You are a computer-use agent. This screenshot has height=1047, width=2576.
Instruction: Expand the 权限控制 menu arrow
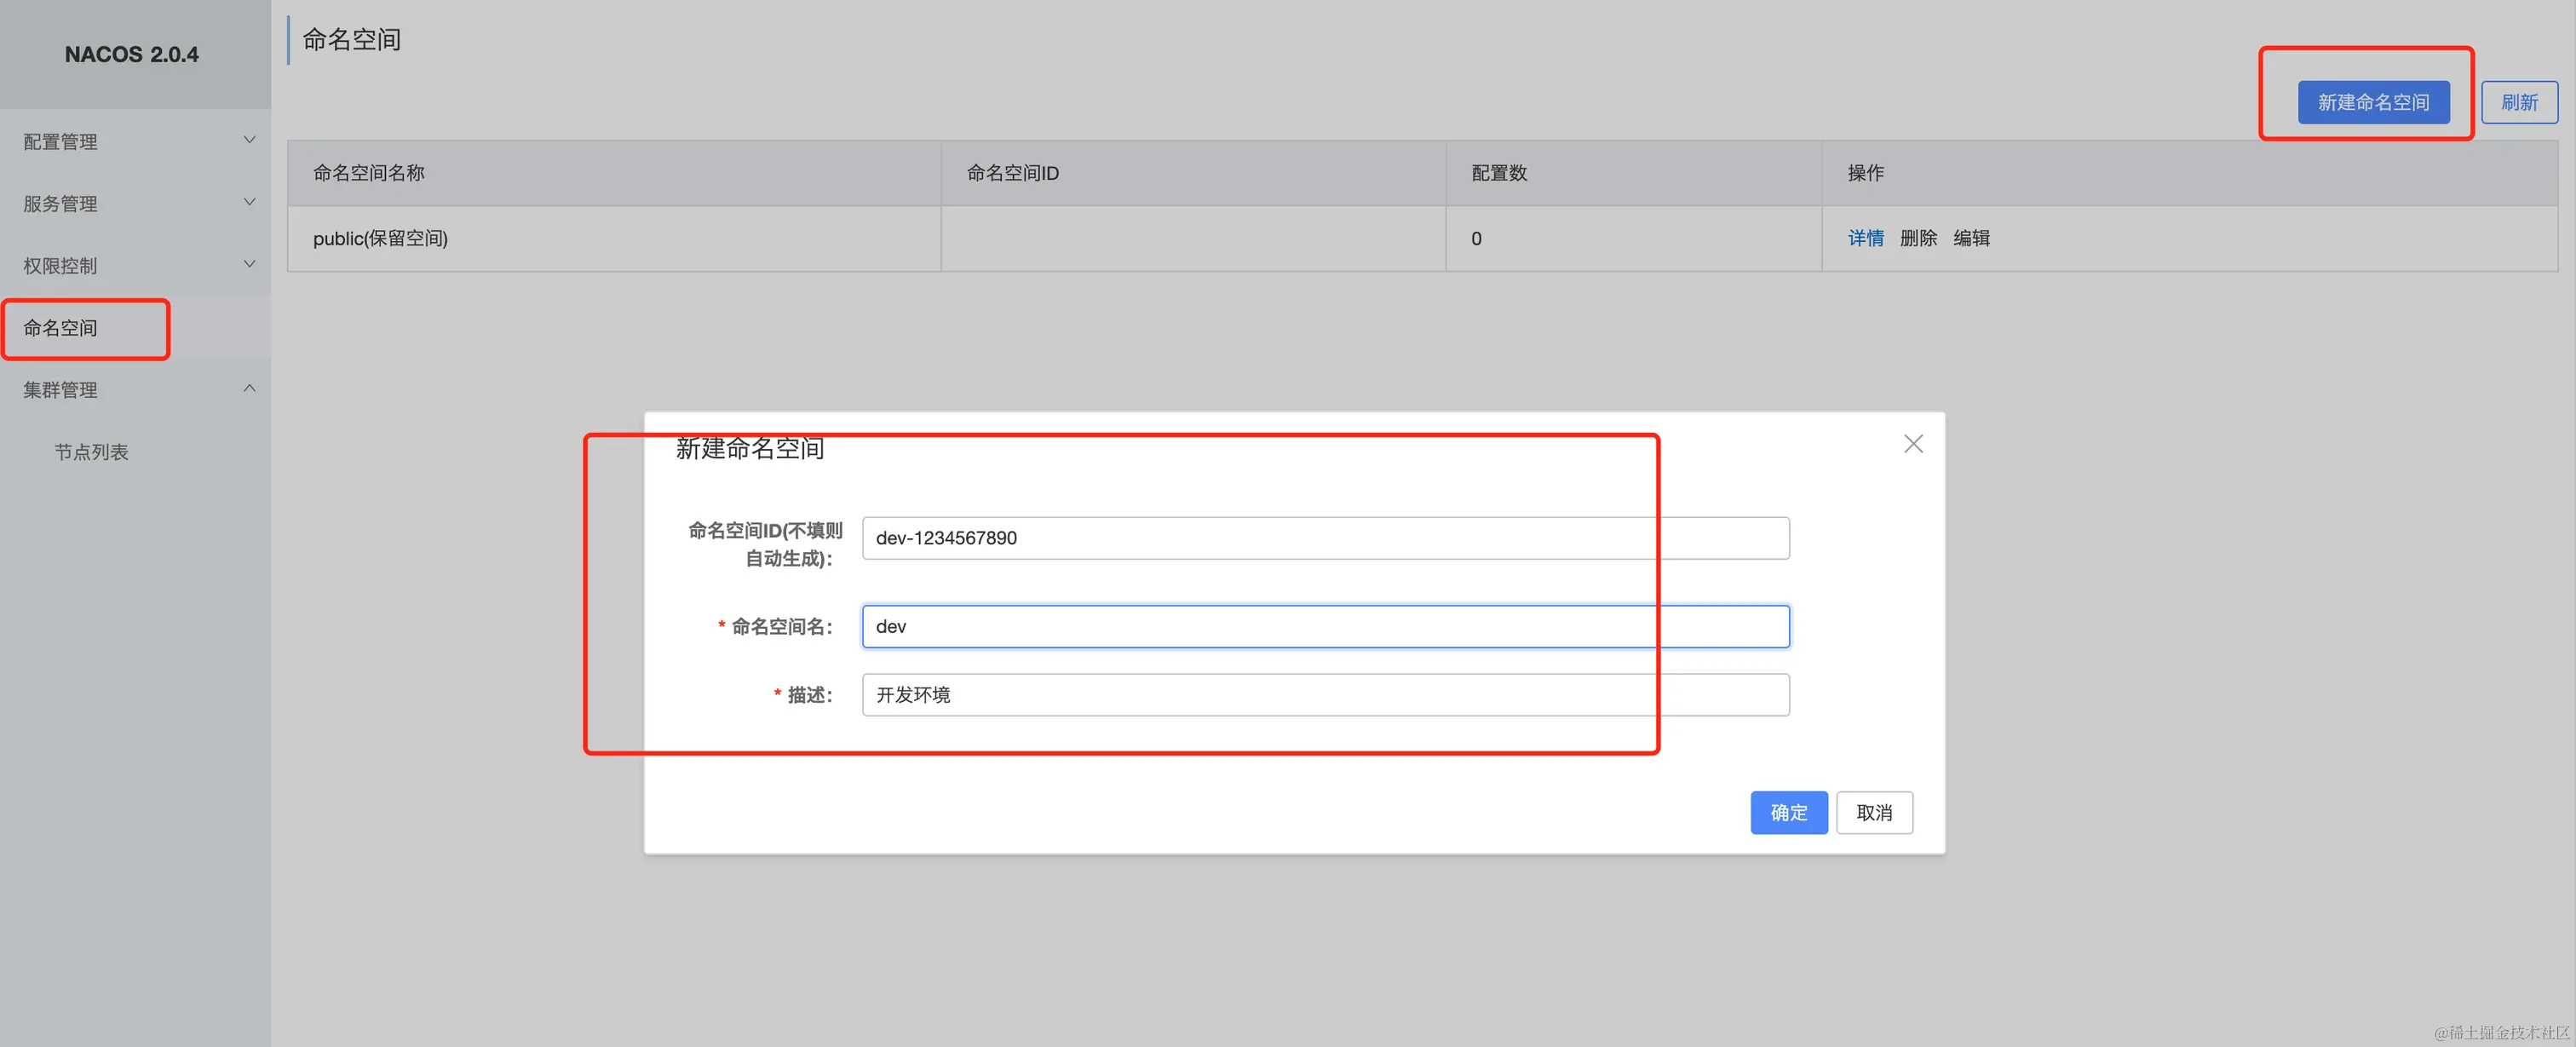[249, 264]
